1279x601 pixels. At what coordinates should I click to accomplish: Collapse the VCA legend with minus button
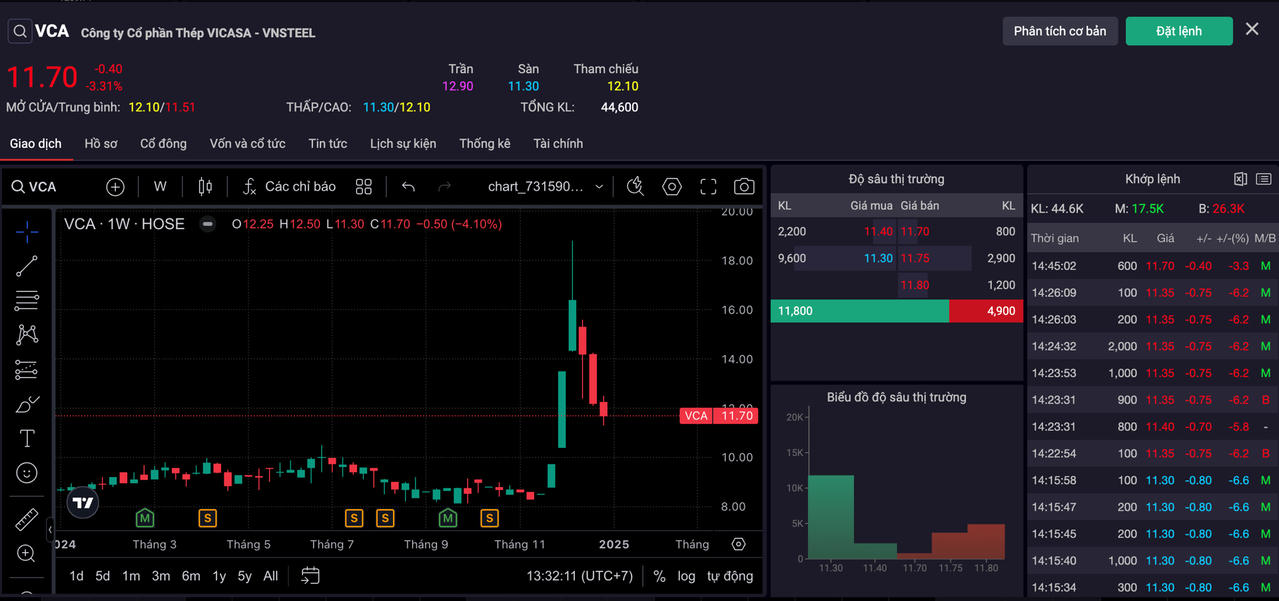(x=208, y=224)
